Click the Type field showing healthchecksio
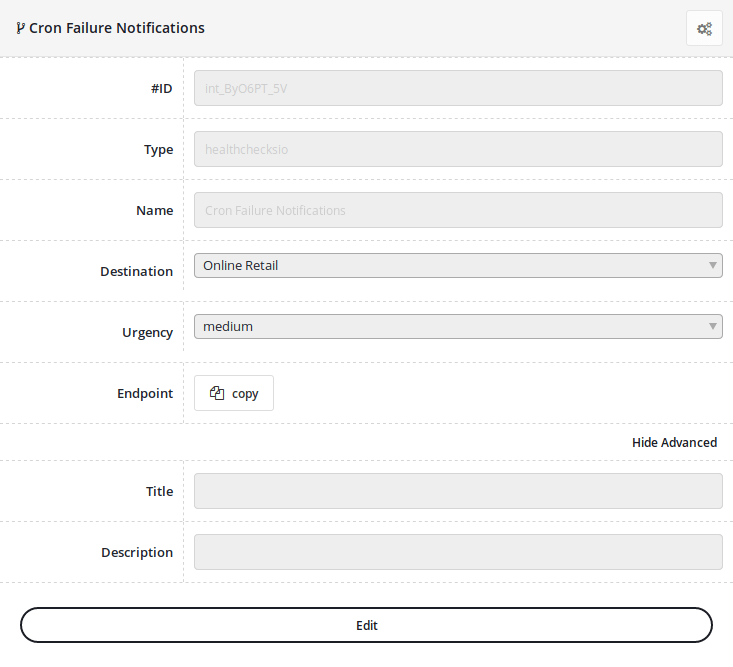The height and width of the screenshot is (667, 733). point(458,149)
